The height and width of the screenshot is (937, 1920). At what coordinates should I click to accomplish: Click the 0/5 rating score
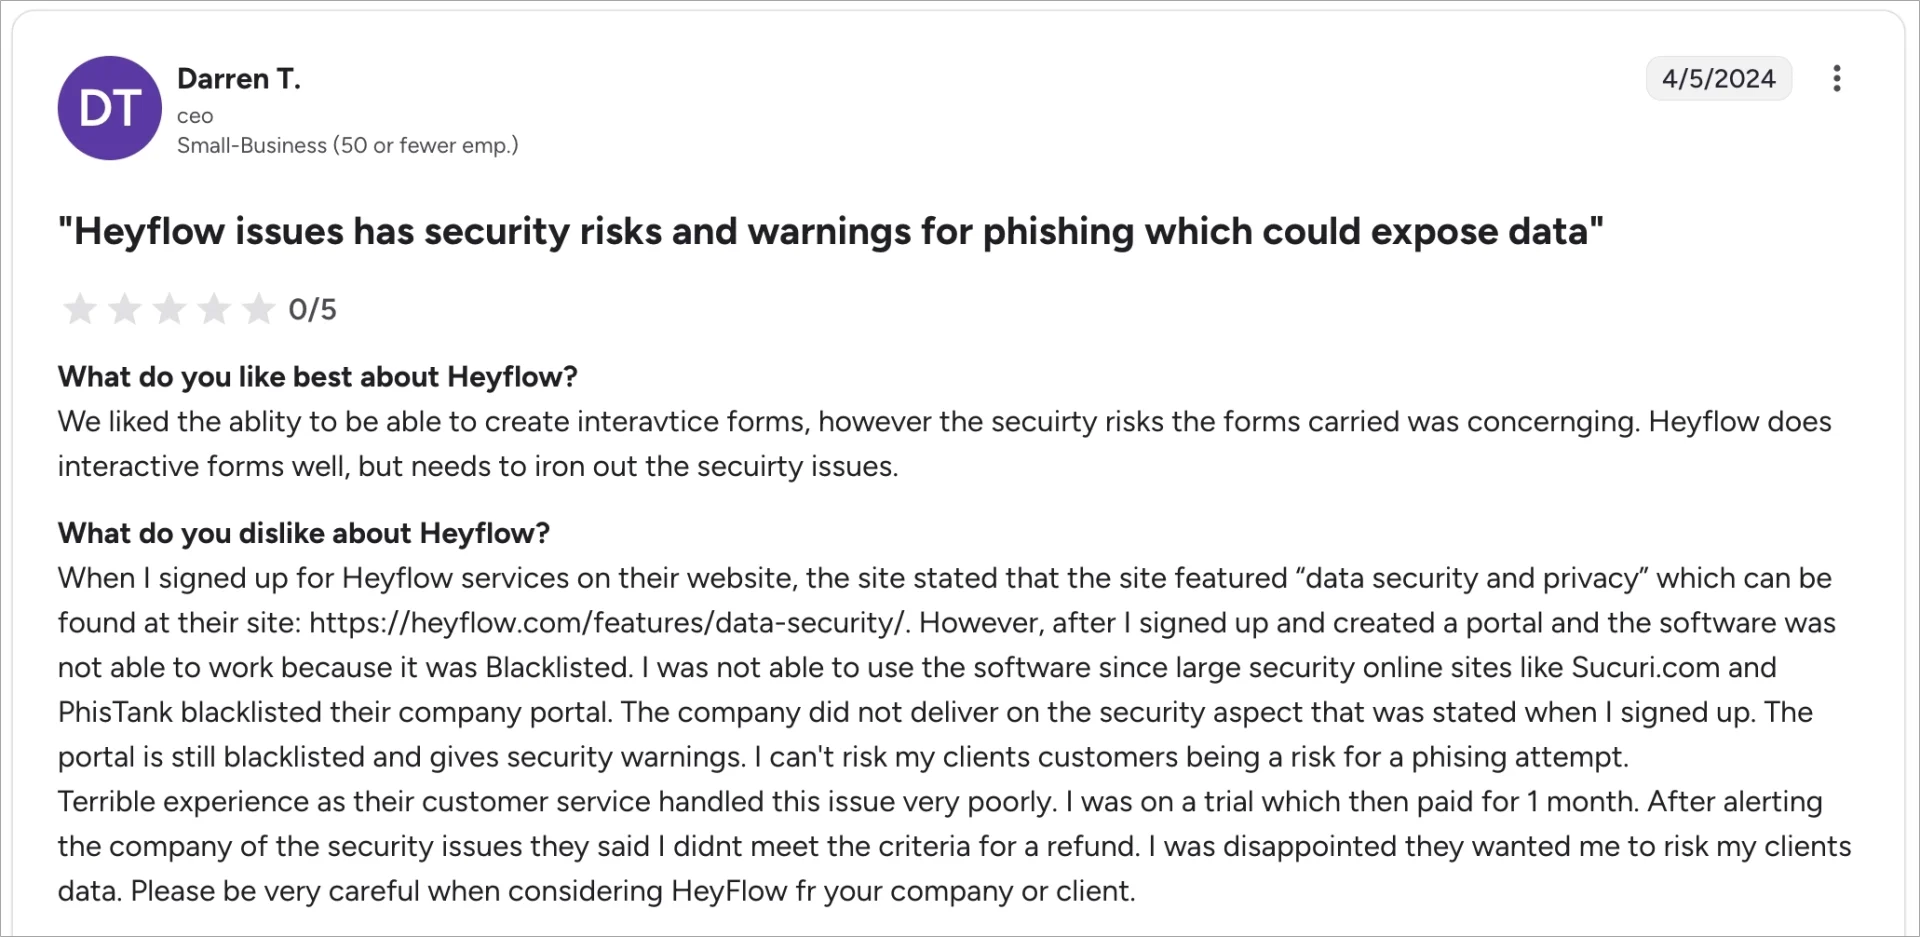click(312, 310)
